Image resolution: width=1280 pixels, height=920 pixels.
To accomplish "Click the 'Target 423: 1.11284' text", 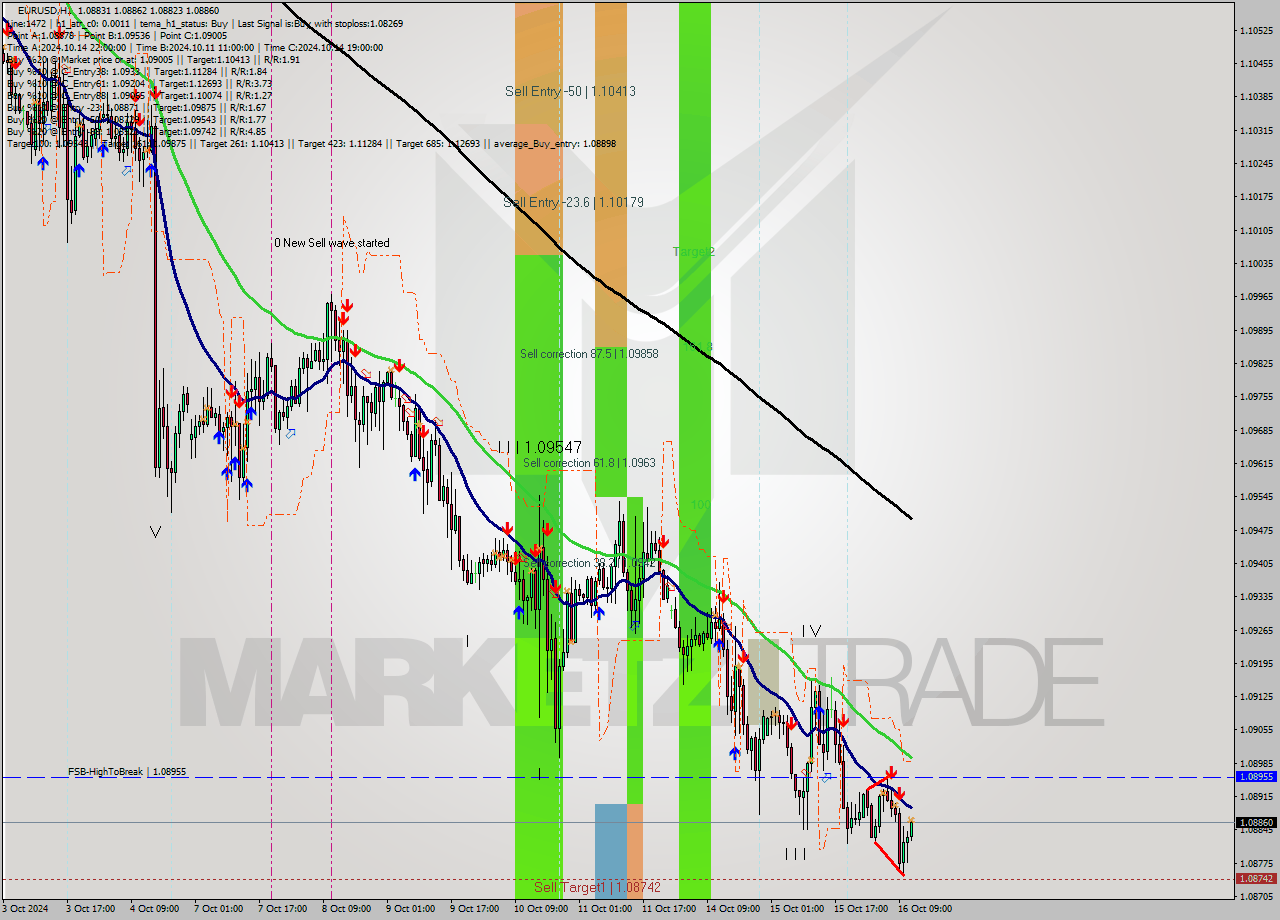I will point(340,144).
